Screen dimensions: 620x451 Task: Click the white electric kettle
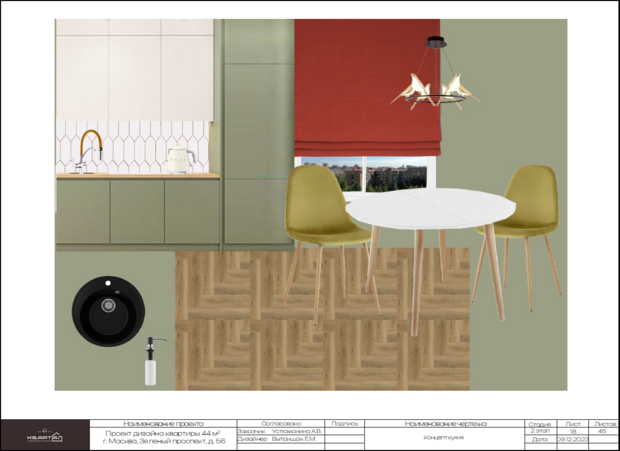(x=181, y=159)
